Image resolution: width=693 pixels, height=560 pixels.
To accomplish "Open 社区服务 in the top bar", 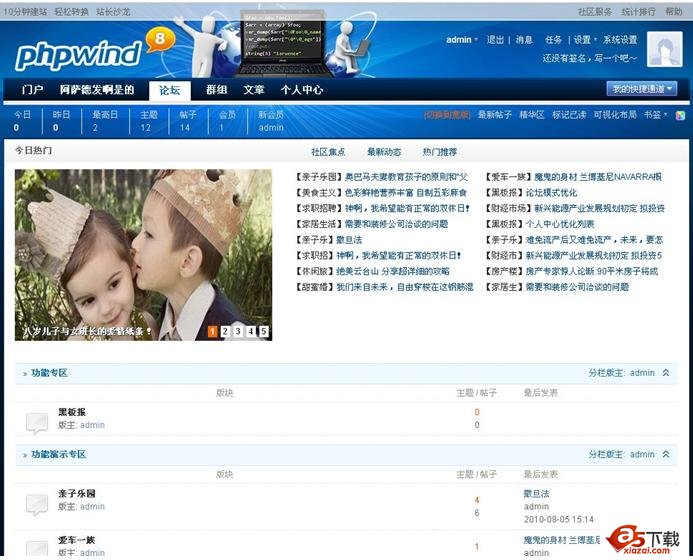I will (x=595, y=12).
